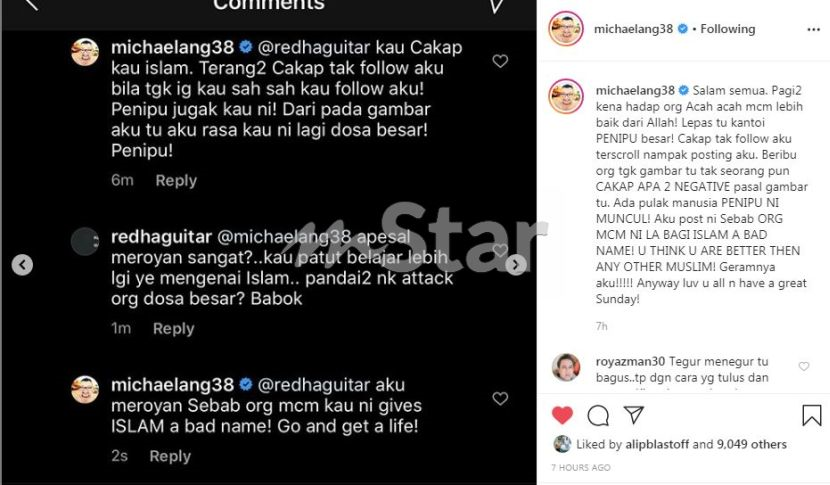Click the Following button
The height and width of the screenshot is (485, 830).
click(727, 29)
